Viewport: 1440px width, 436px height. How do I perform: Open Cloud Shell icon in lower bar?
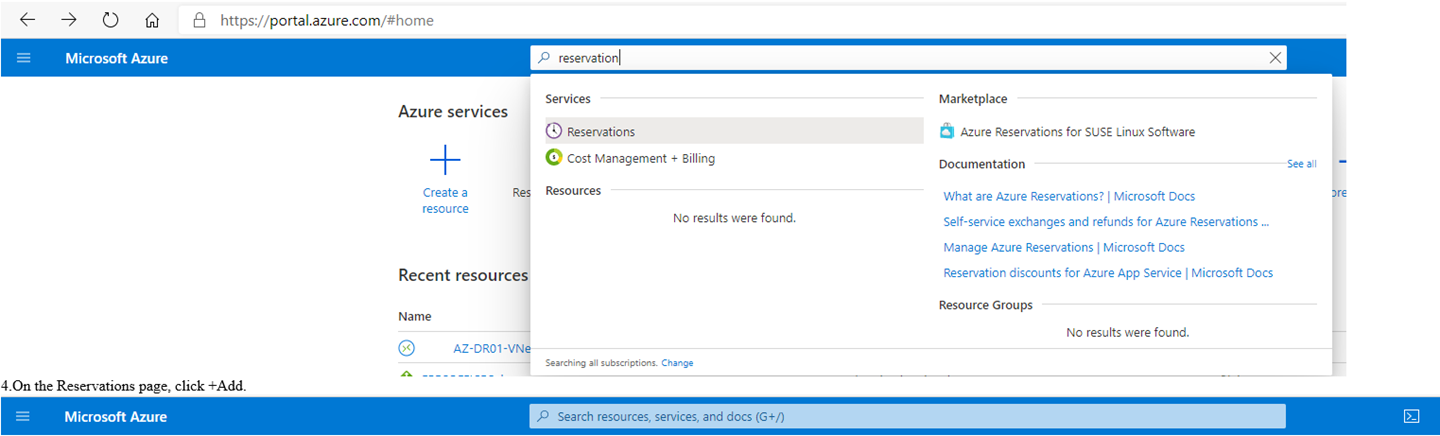click(x=1412, y=416)
